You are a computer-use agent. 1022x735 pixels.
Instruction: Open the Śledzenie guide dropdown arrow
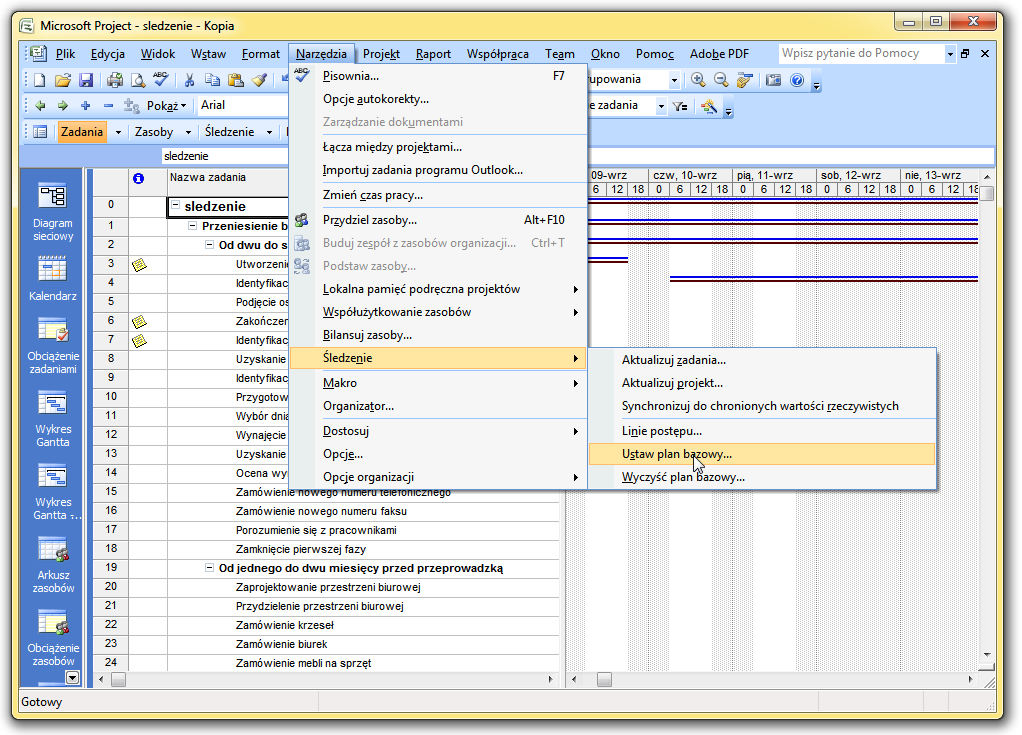click(x=269, y=132)
